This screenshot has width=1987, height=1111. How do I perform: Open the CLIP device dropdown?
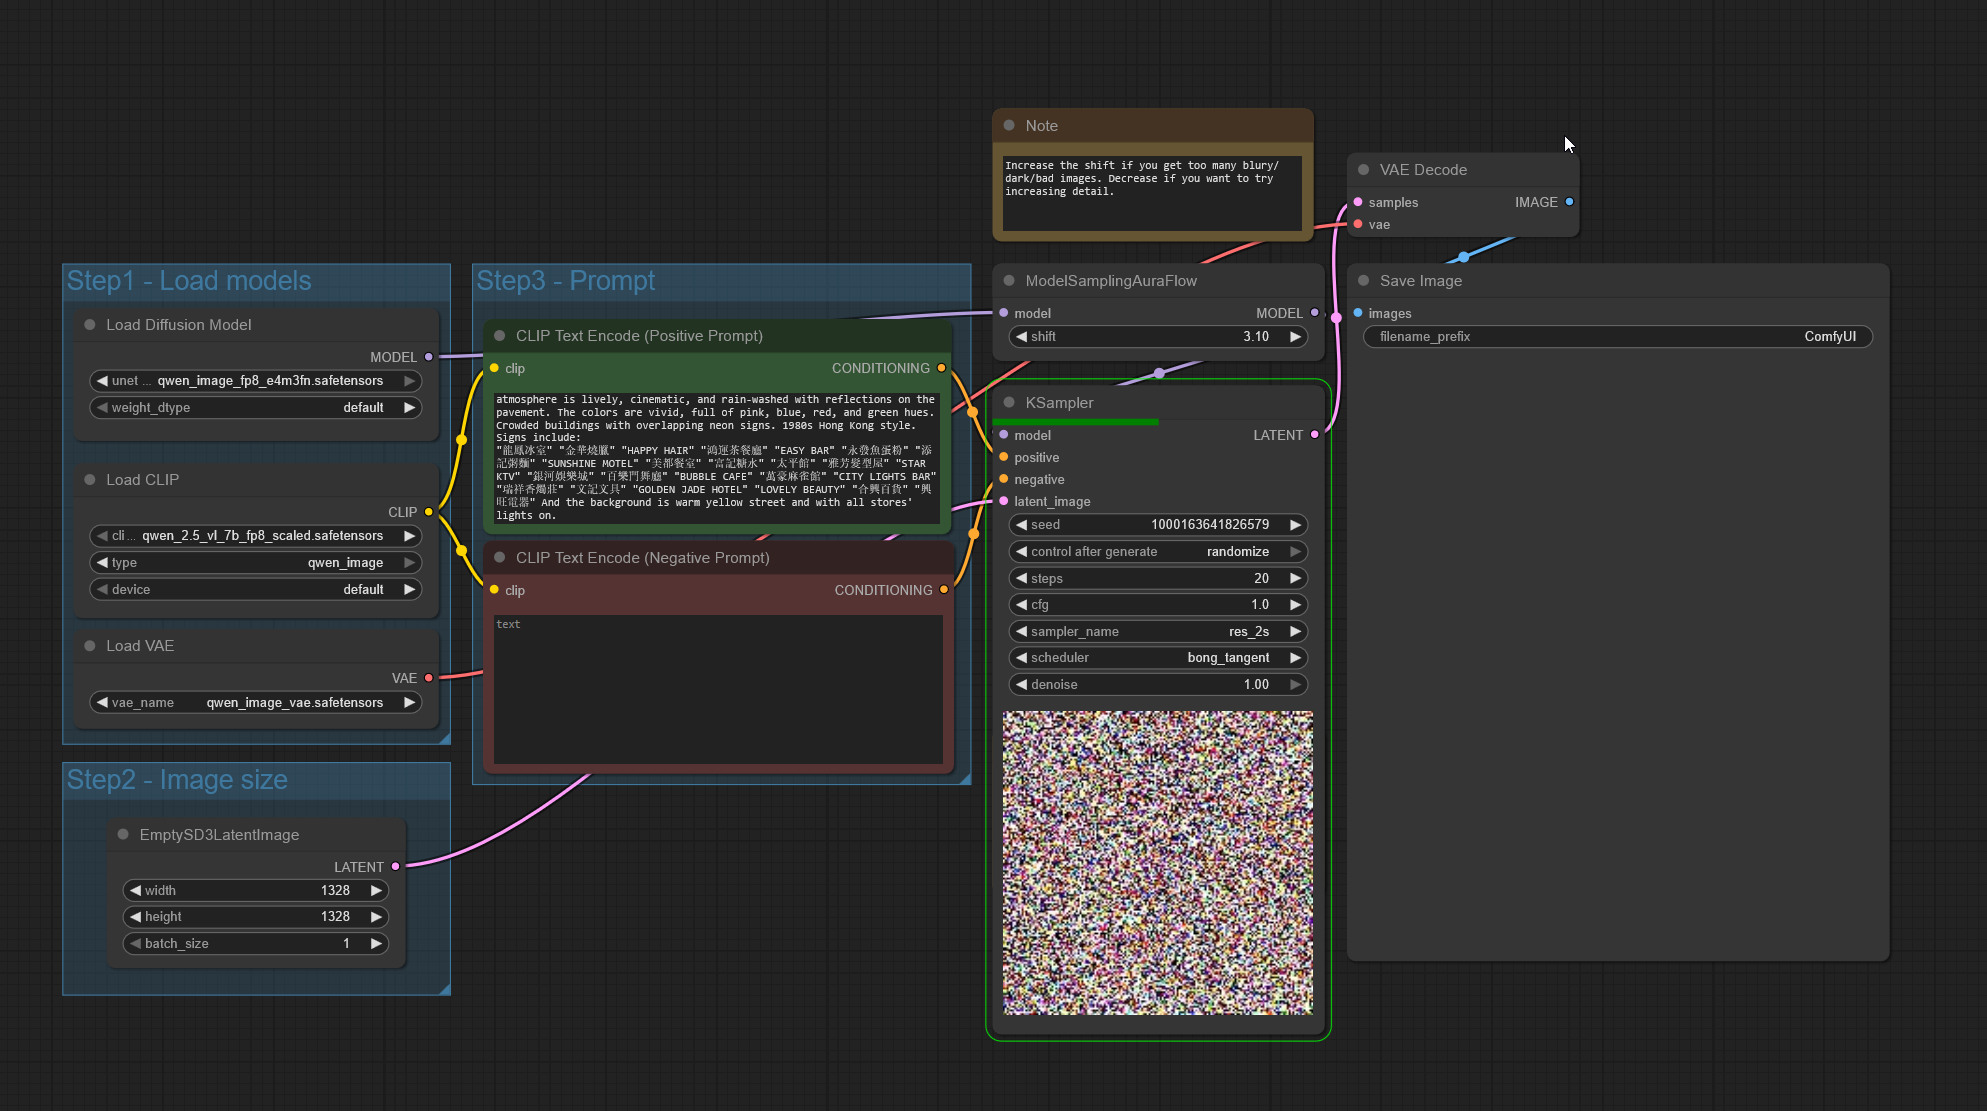tap(255, 590)
